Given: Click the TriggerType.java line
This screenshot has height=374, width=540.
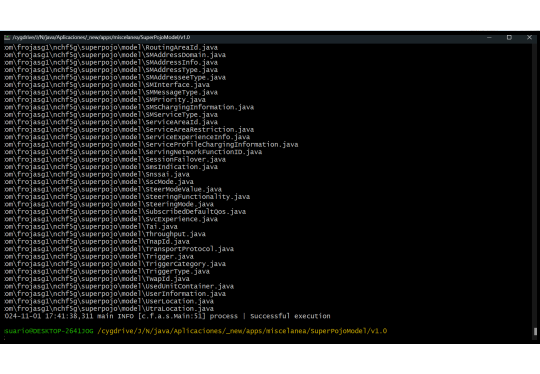Looking at the screenshot, I should point(107,271).
